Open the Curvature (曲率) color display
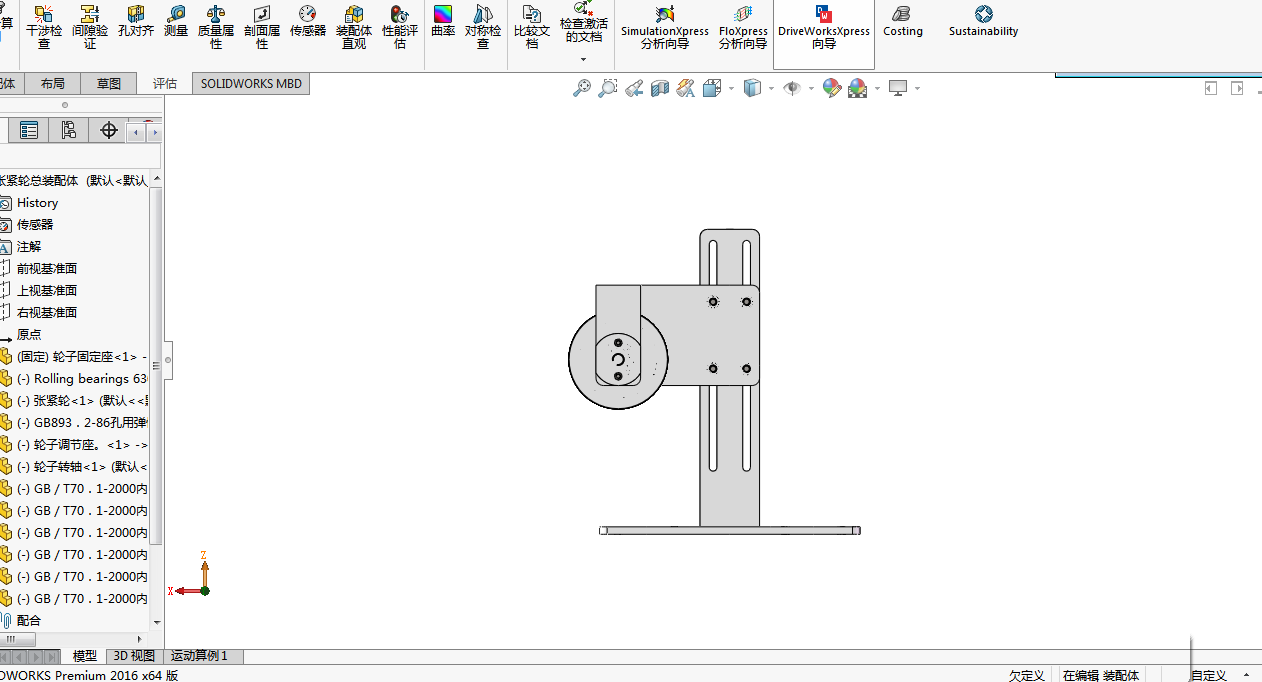This screenshot has width=1262, height=682. point(443,22)
